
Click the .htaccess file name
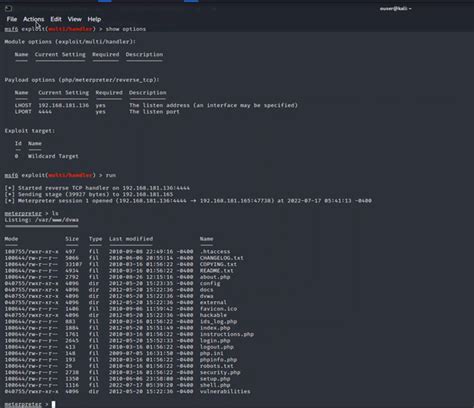click(215, 251)
